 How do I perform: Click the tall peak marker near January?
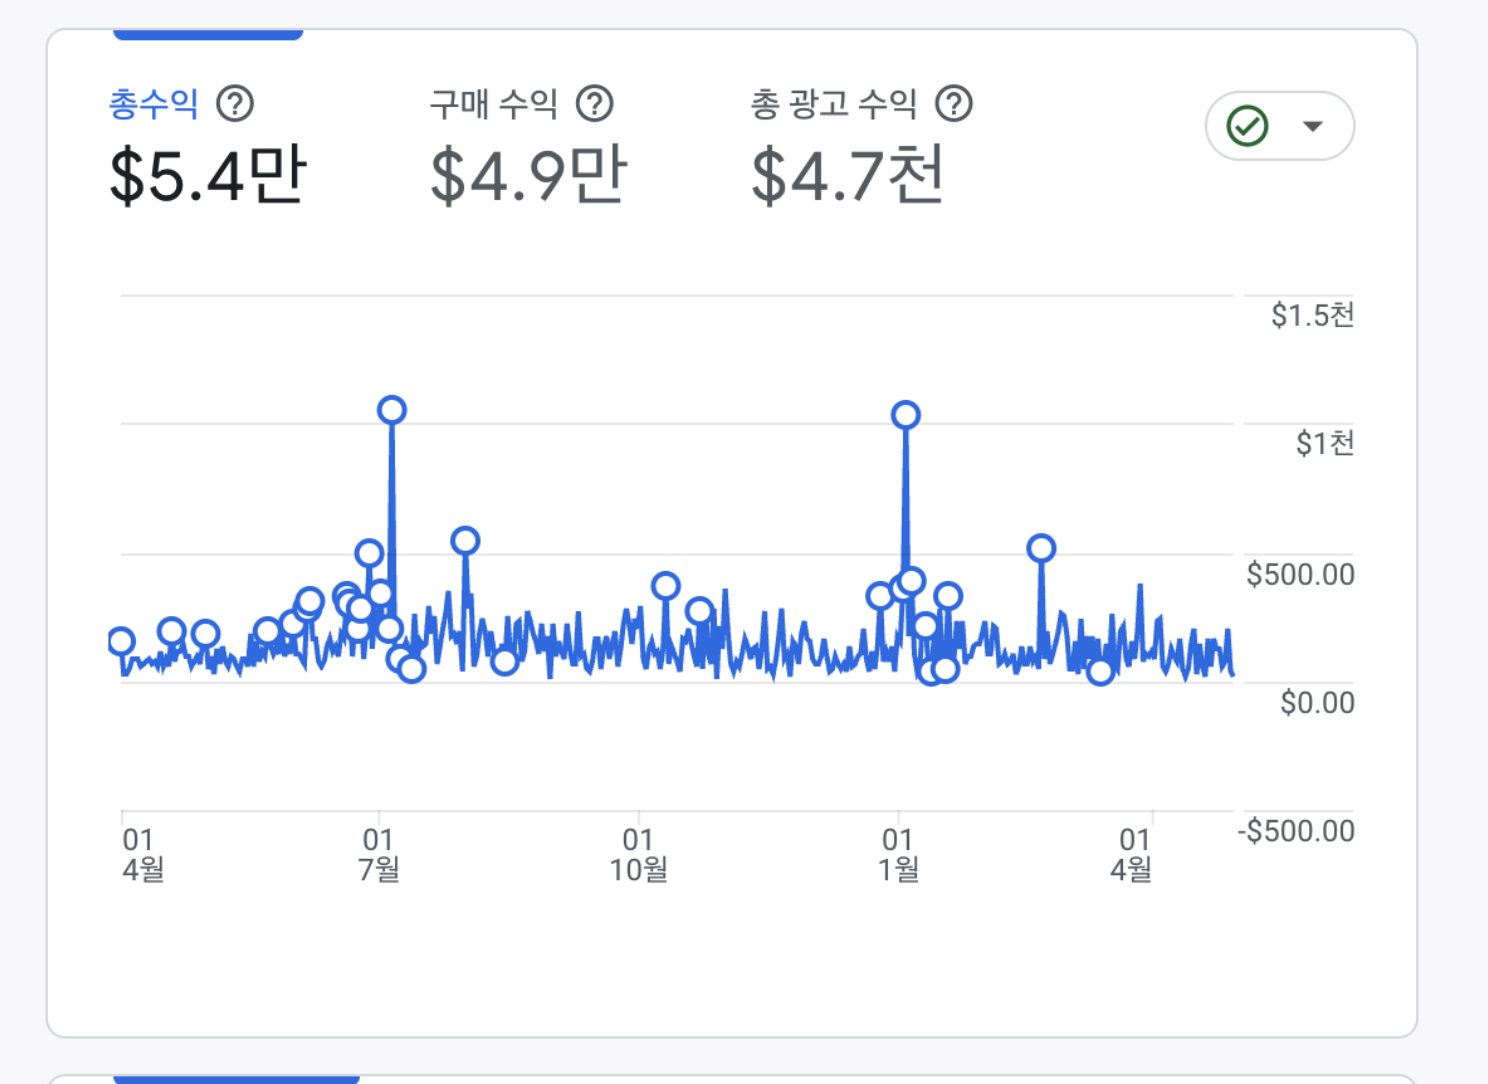(x=906, y=415)
